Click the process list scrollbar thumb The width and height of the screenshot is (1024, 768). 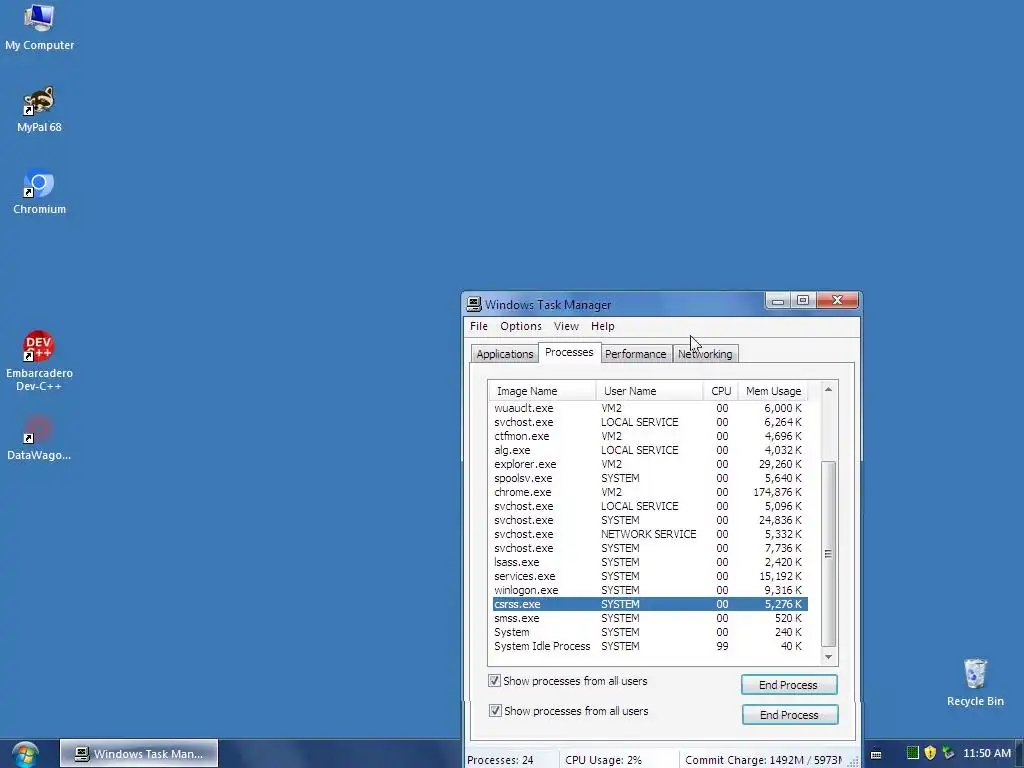point(828,554)
